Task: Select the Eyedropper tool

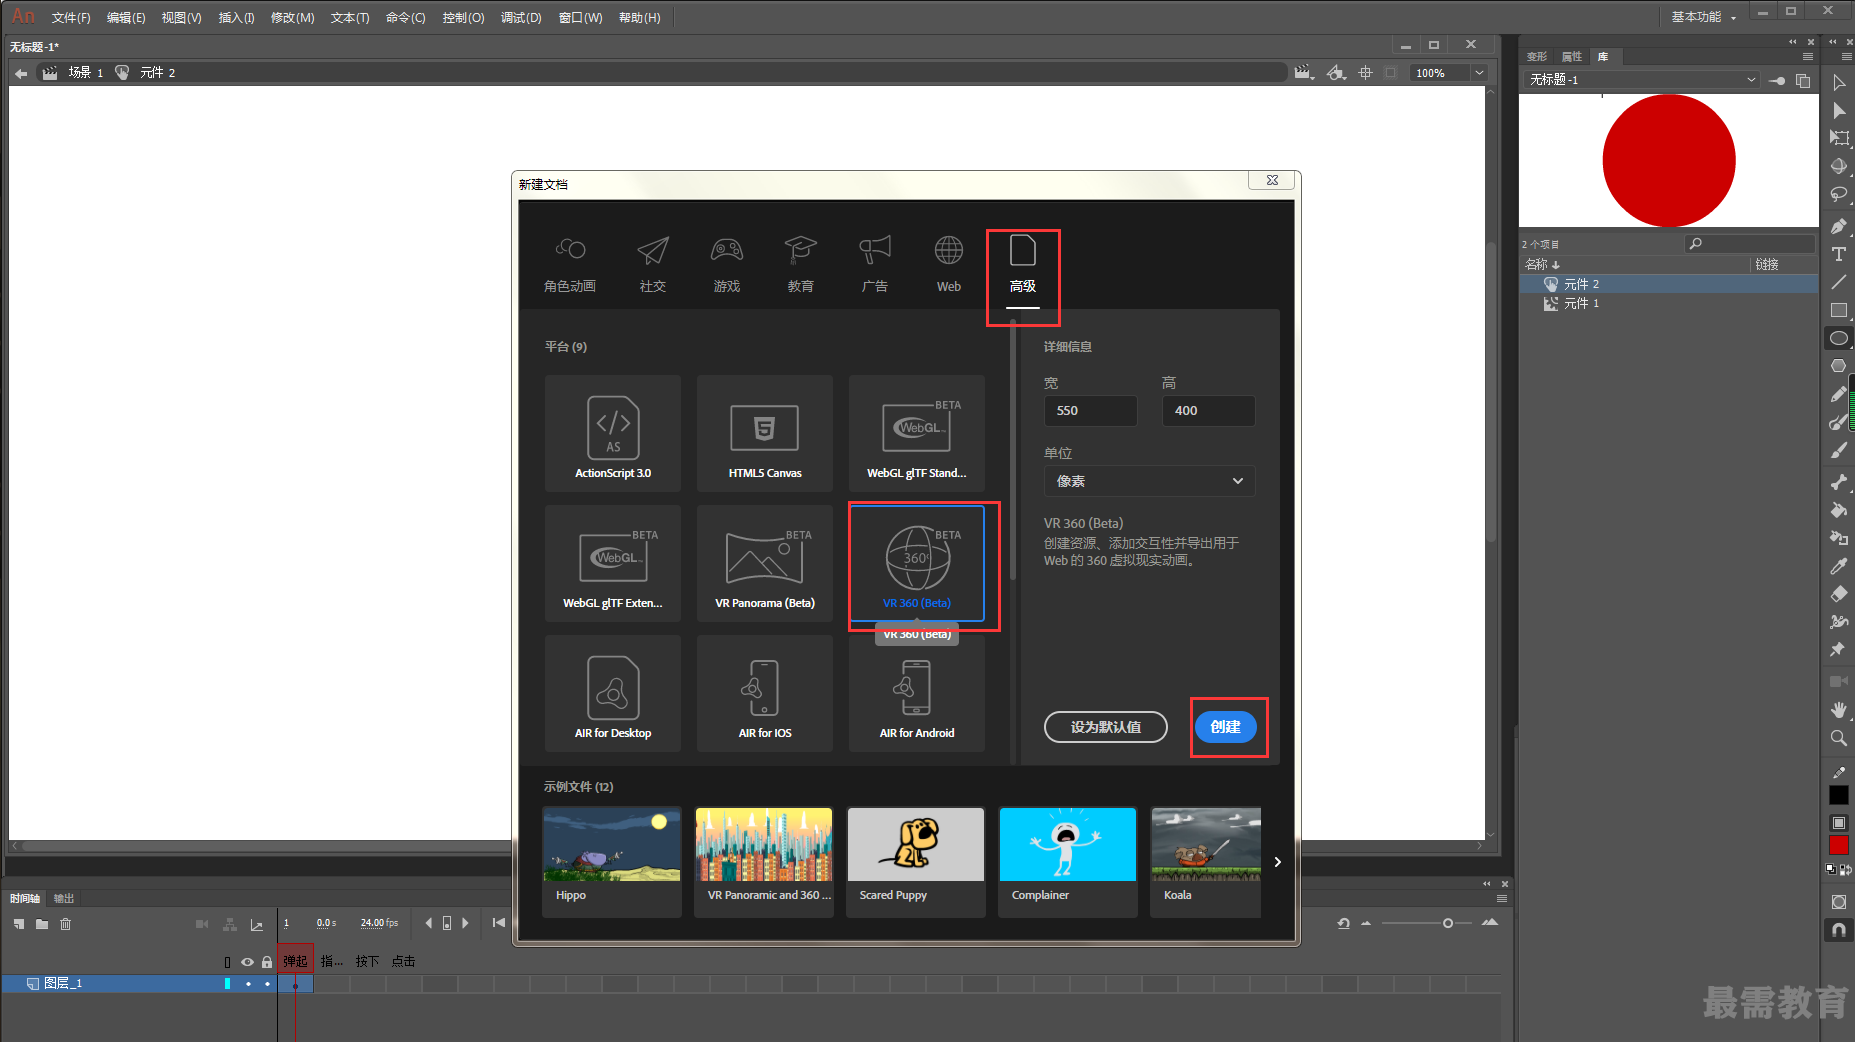Action: pos(1838,566)
